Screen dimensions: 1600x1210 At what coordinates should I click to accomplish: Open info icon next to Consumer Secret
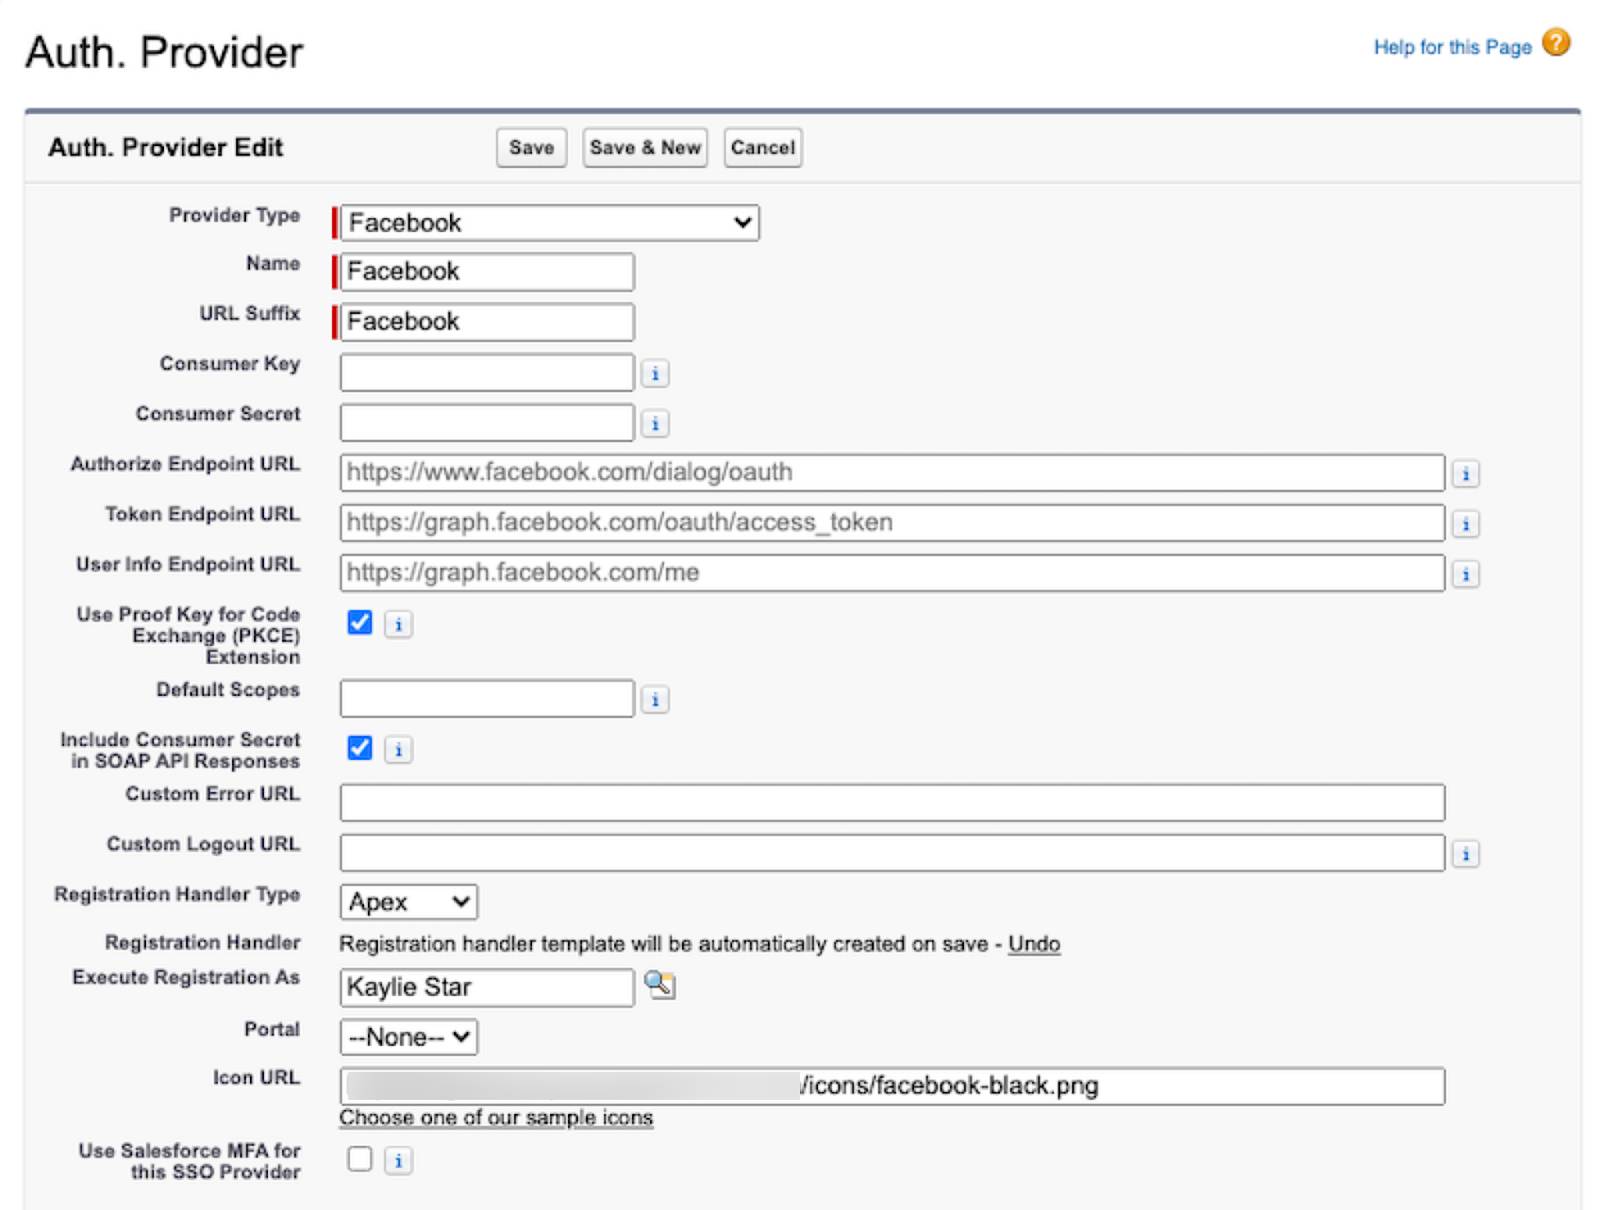[x=655, y=424]
